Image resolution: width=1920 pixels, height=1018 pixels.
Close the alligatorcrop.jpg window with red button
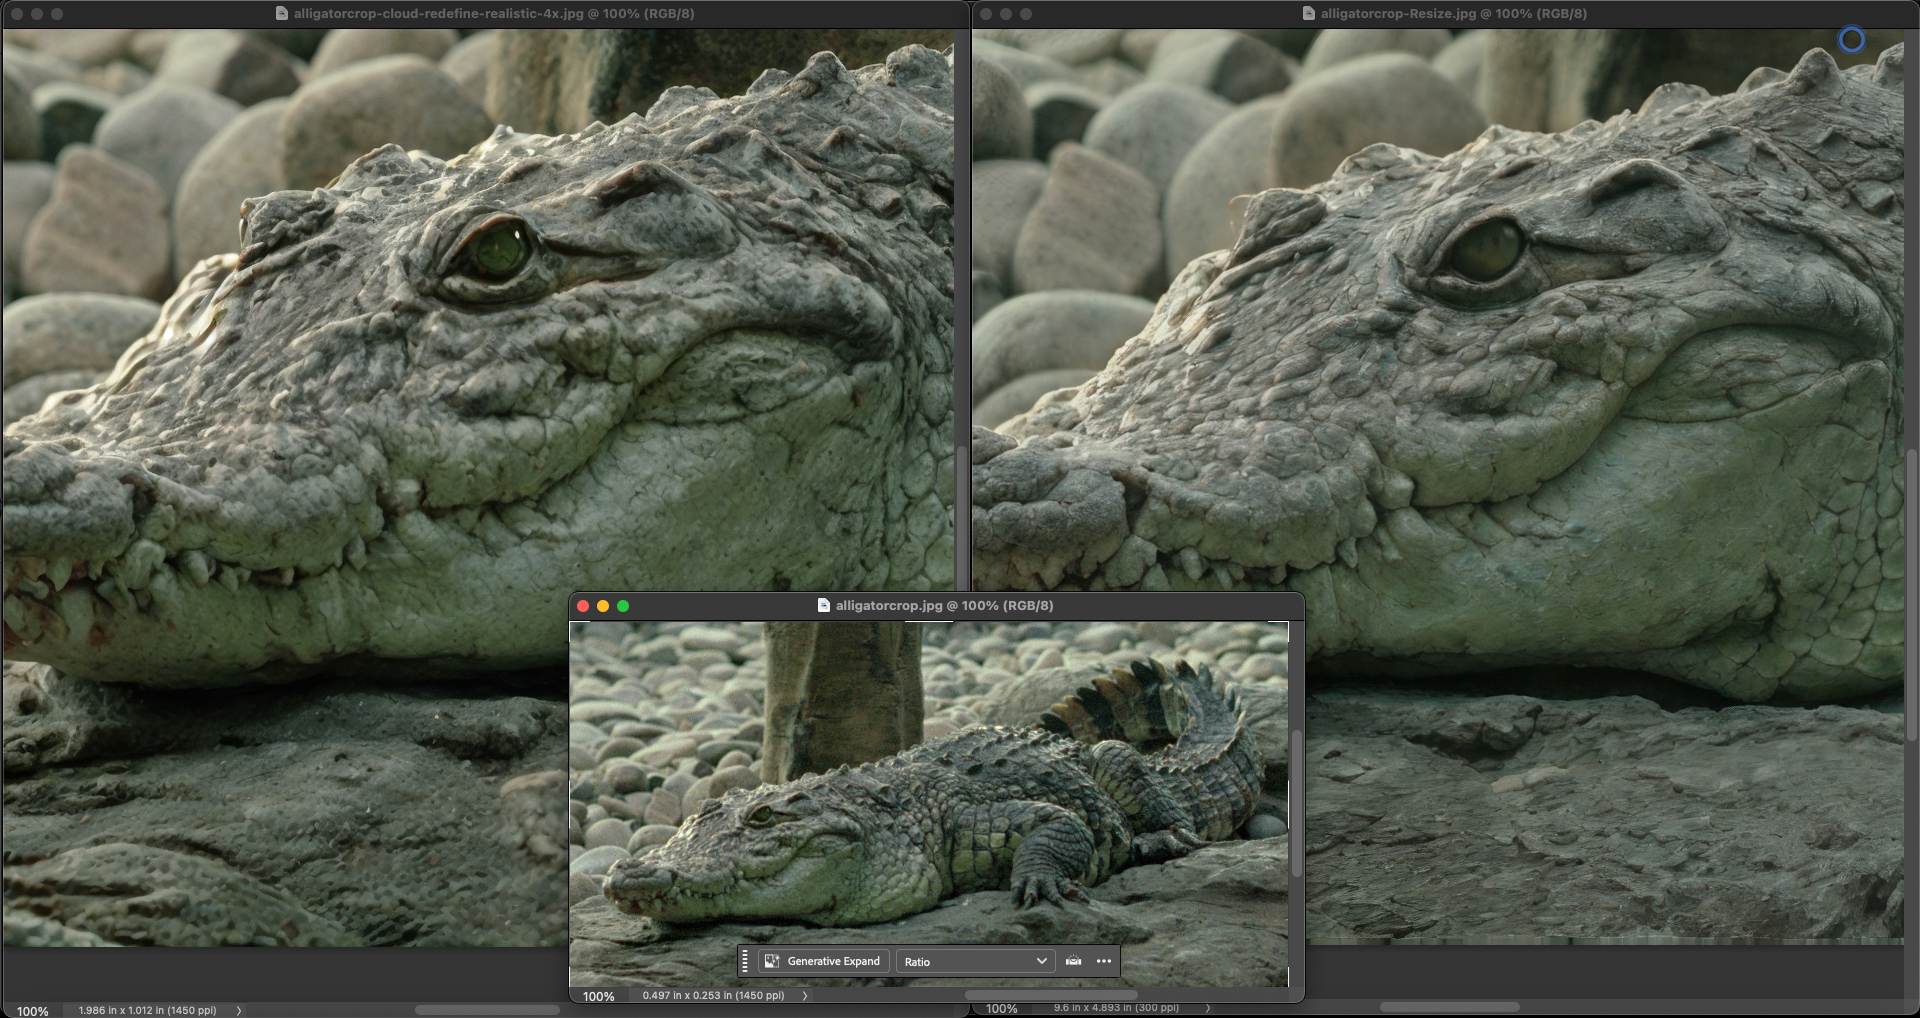pos(583,606)
